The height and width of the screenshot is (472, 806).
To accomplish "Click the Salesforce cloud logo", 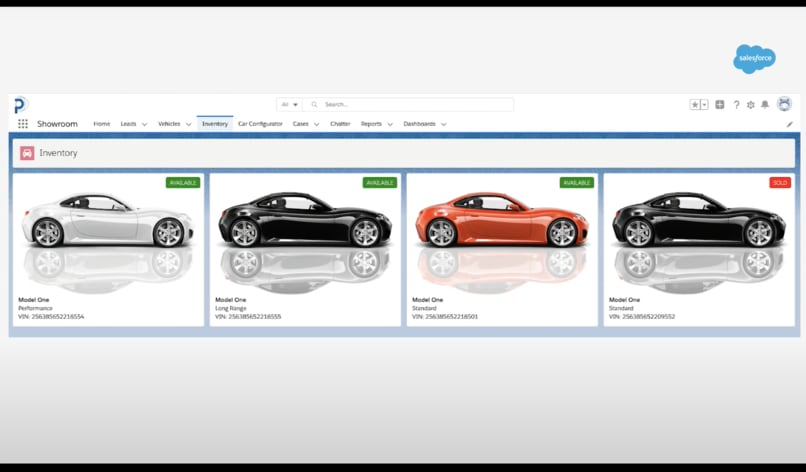I will [x=755, y=58].
